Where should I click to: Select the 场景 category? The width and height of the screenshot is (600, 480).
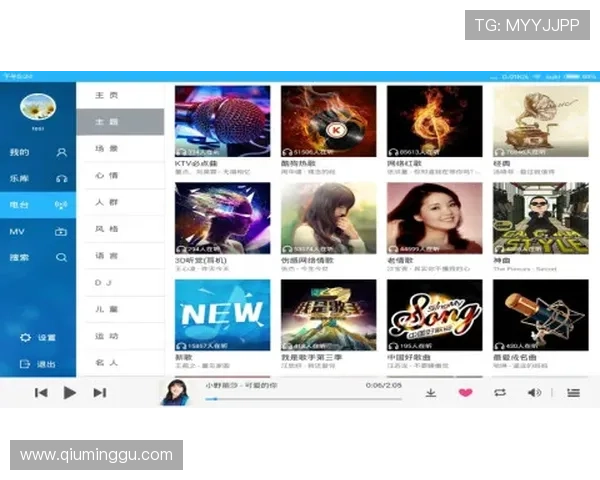click(x=121, y=149)
